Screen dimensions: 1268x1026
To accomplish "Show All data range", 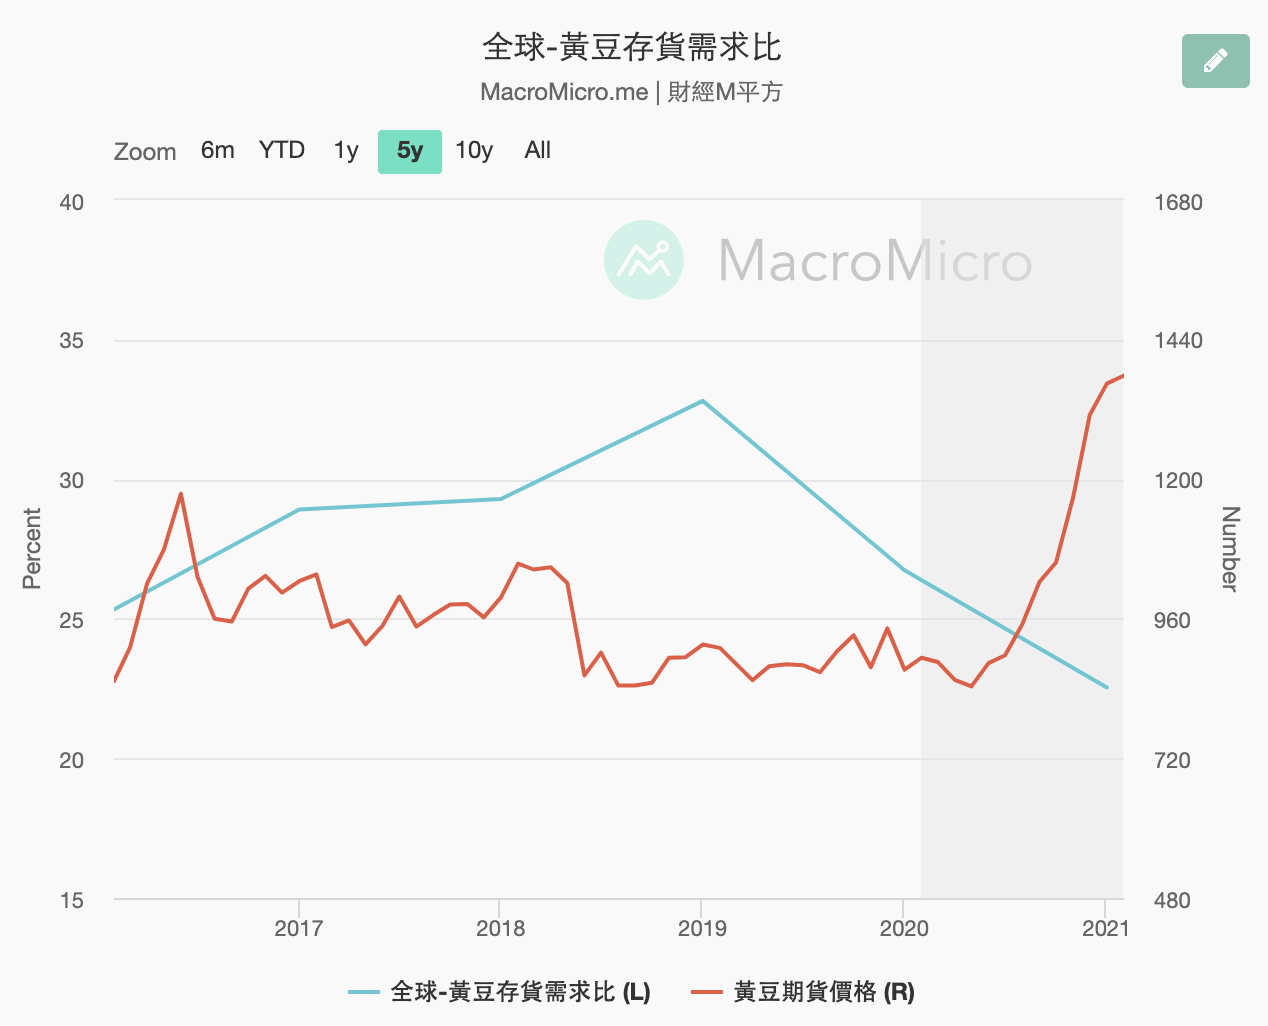I will [537, 151].
